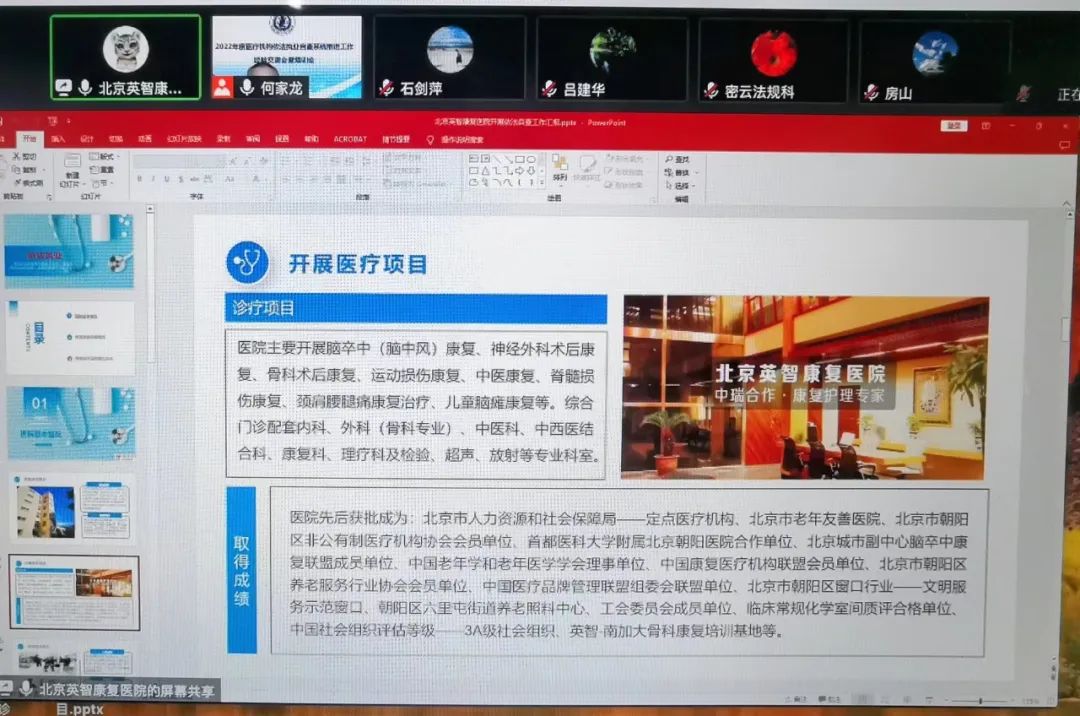This screenshot has height=716, width=1080.
Task: Click the 医院先后获批成为 achievements text box
Action: [x=628, y=573]
